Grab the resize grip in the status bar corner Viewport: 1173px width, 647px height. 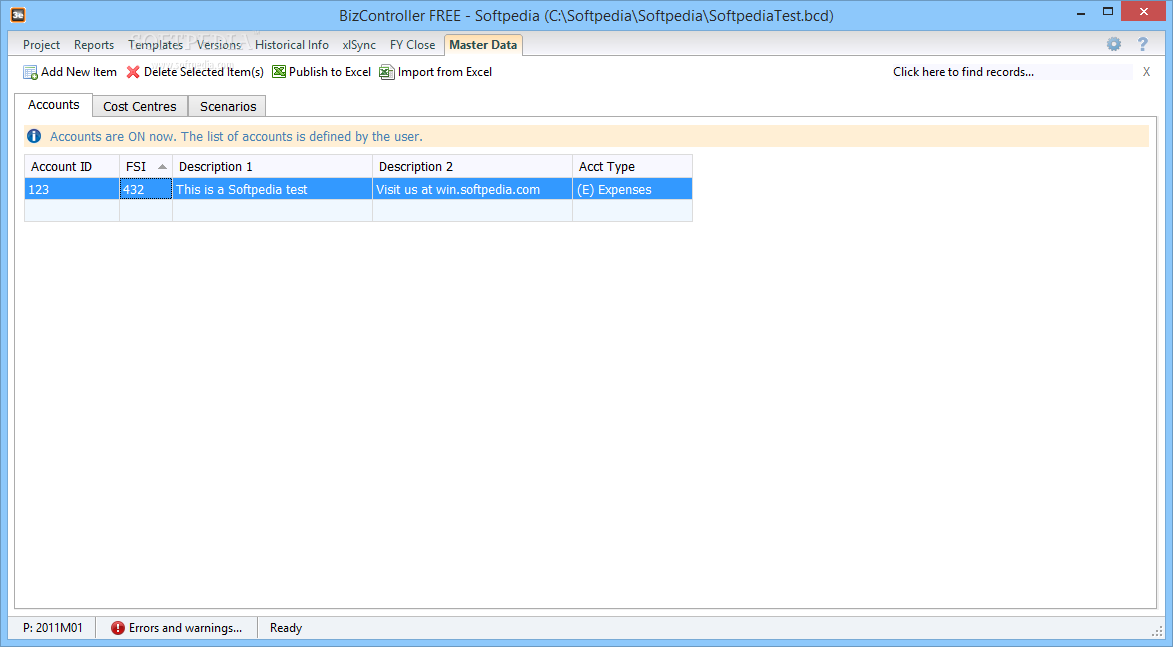pos(1157,631)
